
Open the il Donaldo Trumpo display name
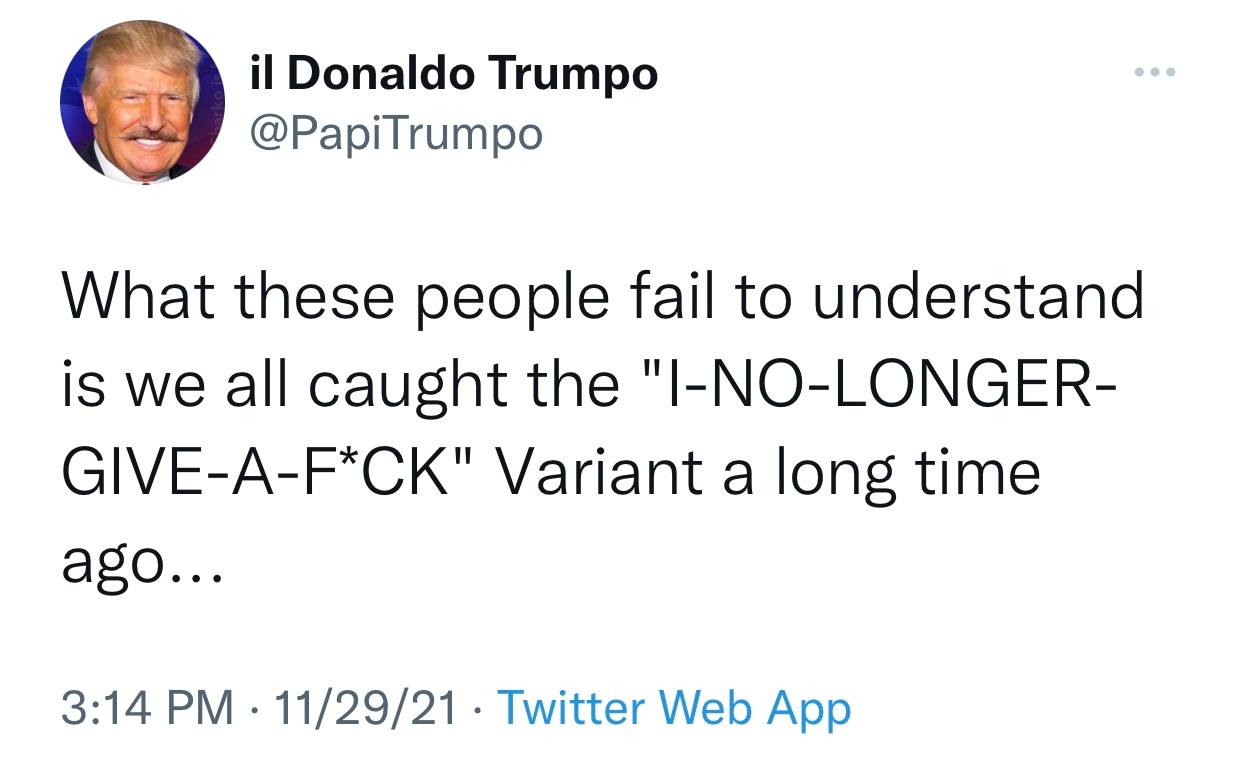(453, 74)
